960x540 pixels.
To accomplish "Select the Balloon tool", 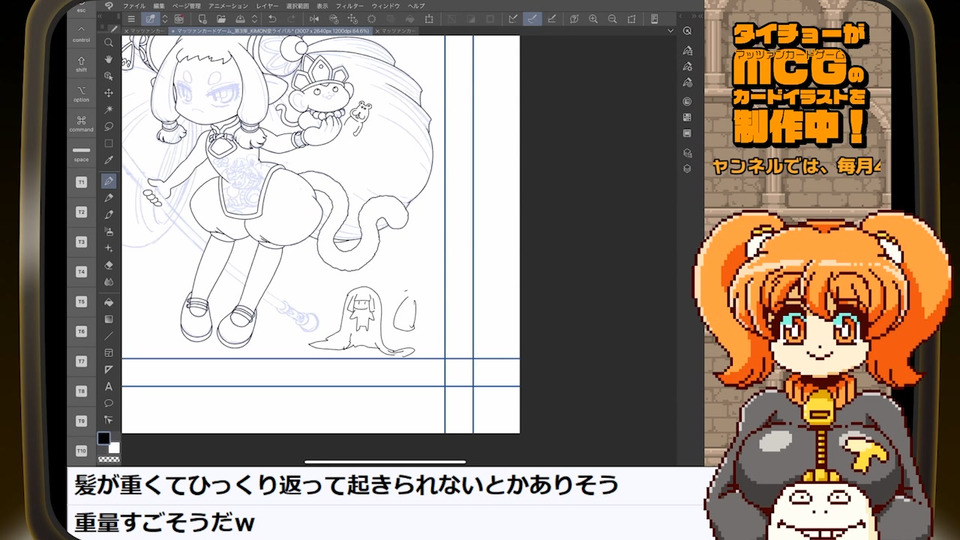I will click(108, 403).
